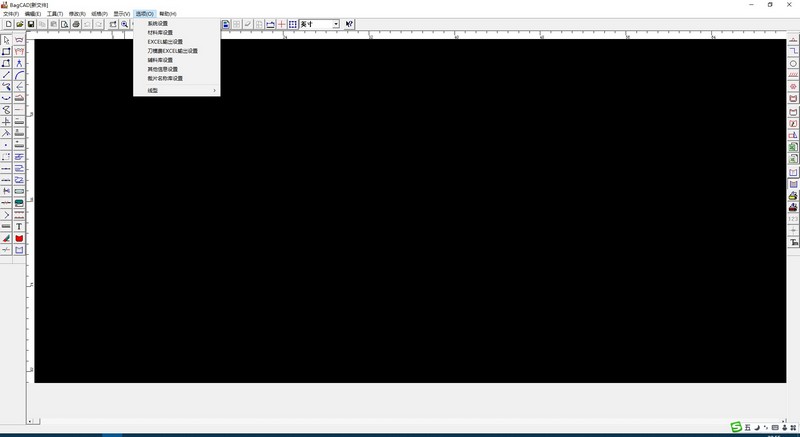Toggle the grid display icon

(x=292, y=24)
